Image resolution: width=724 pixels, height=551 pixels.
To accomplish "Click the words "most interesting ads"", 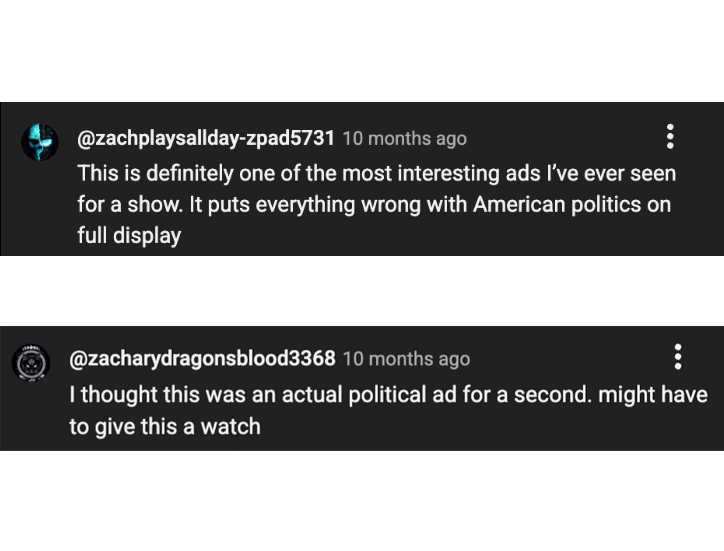I will [x=441, y=174].
